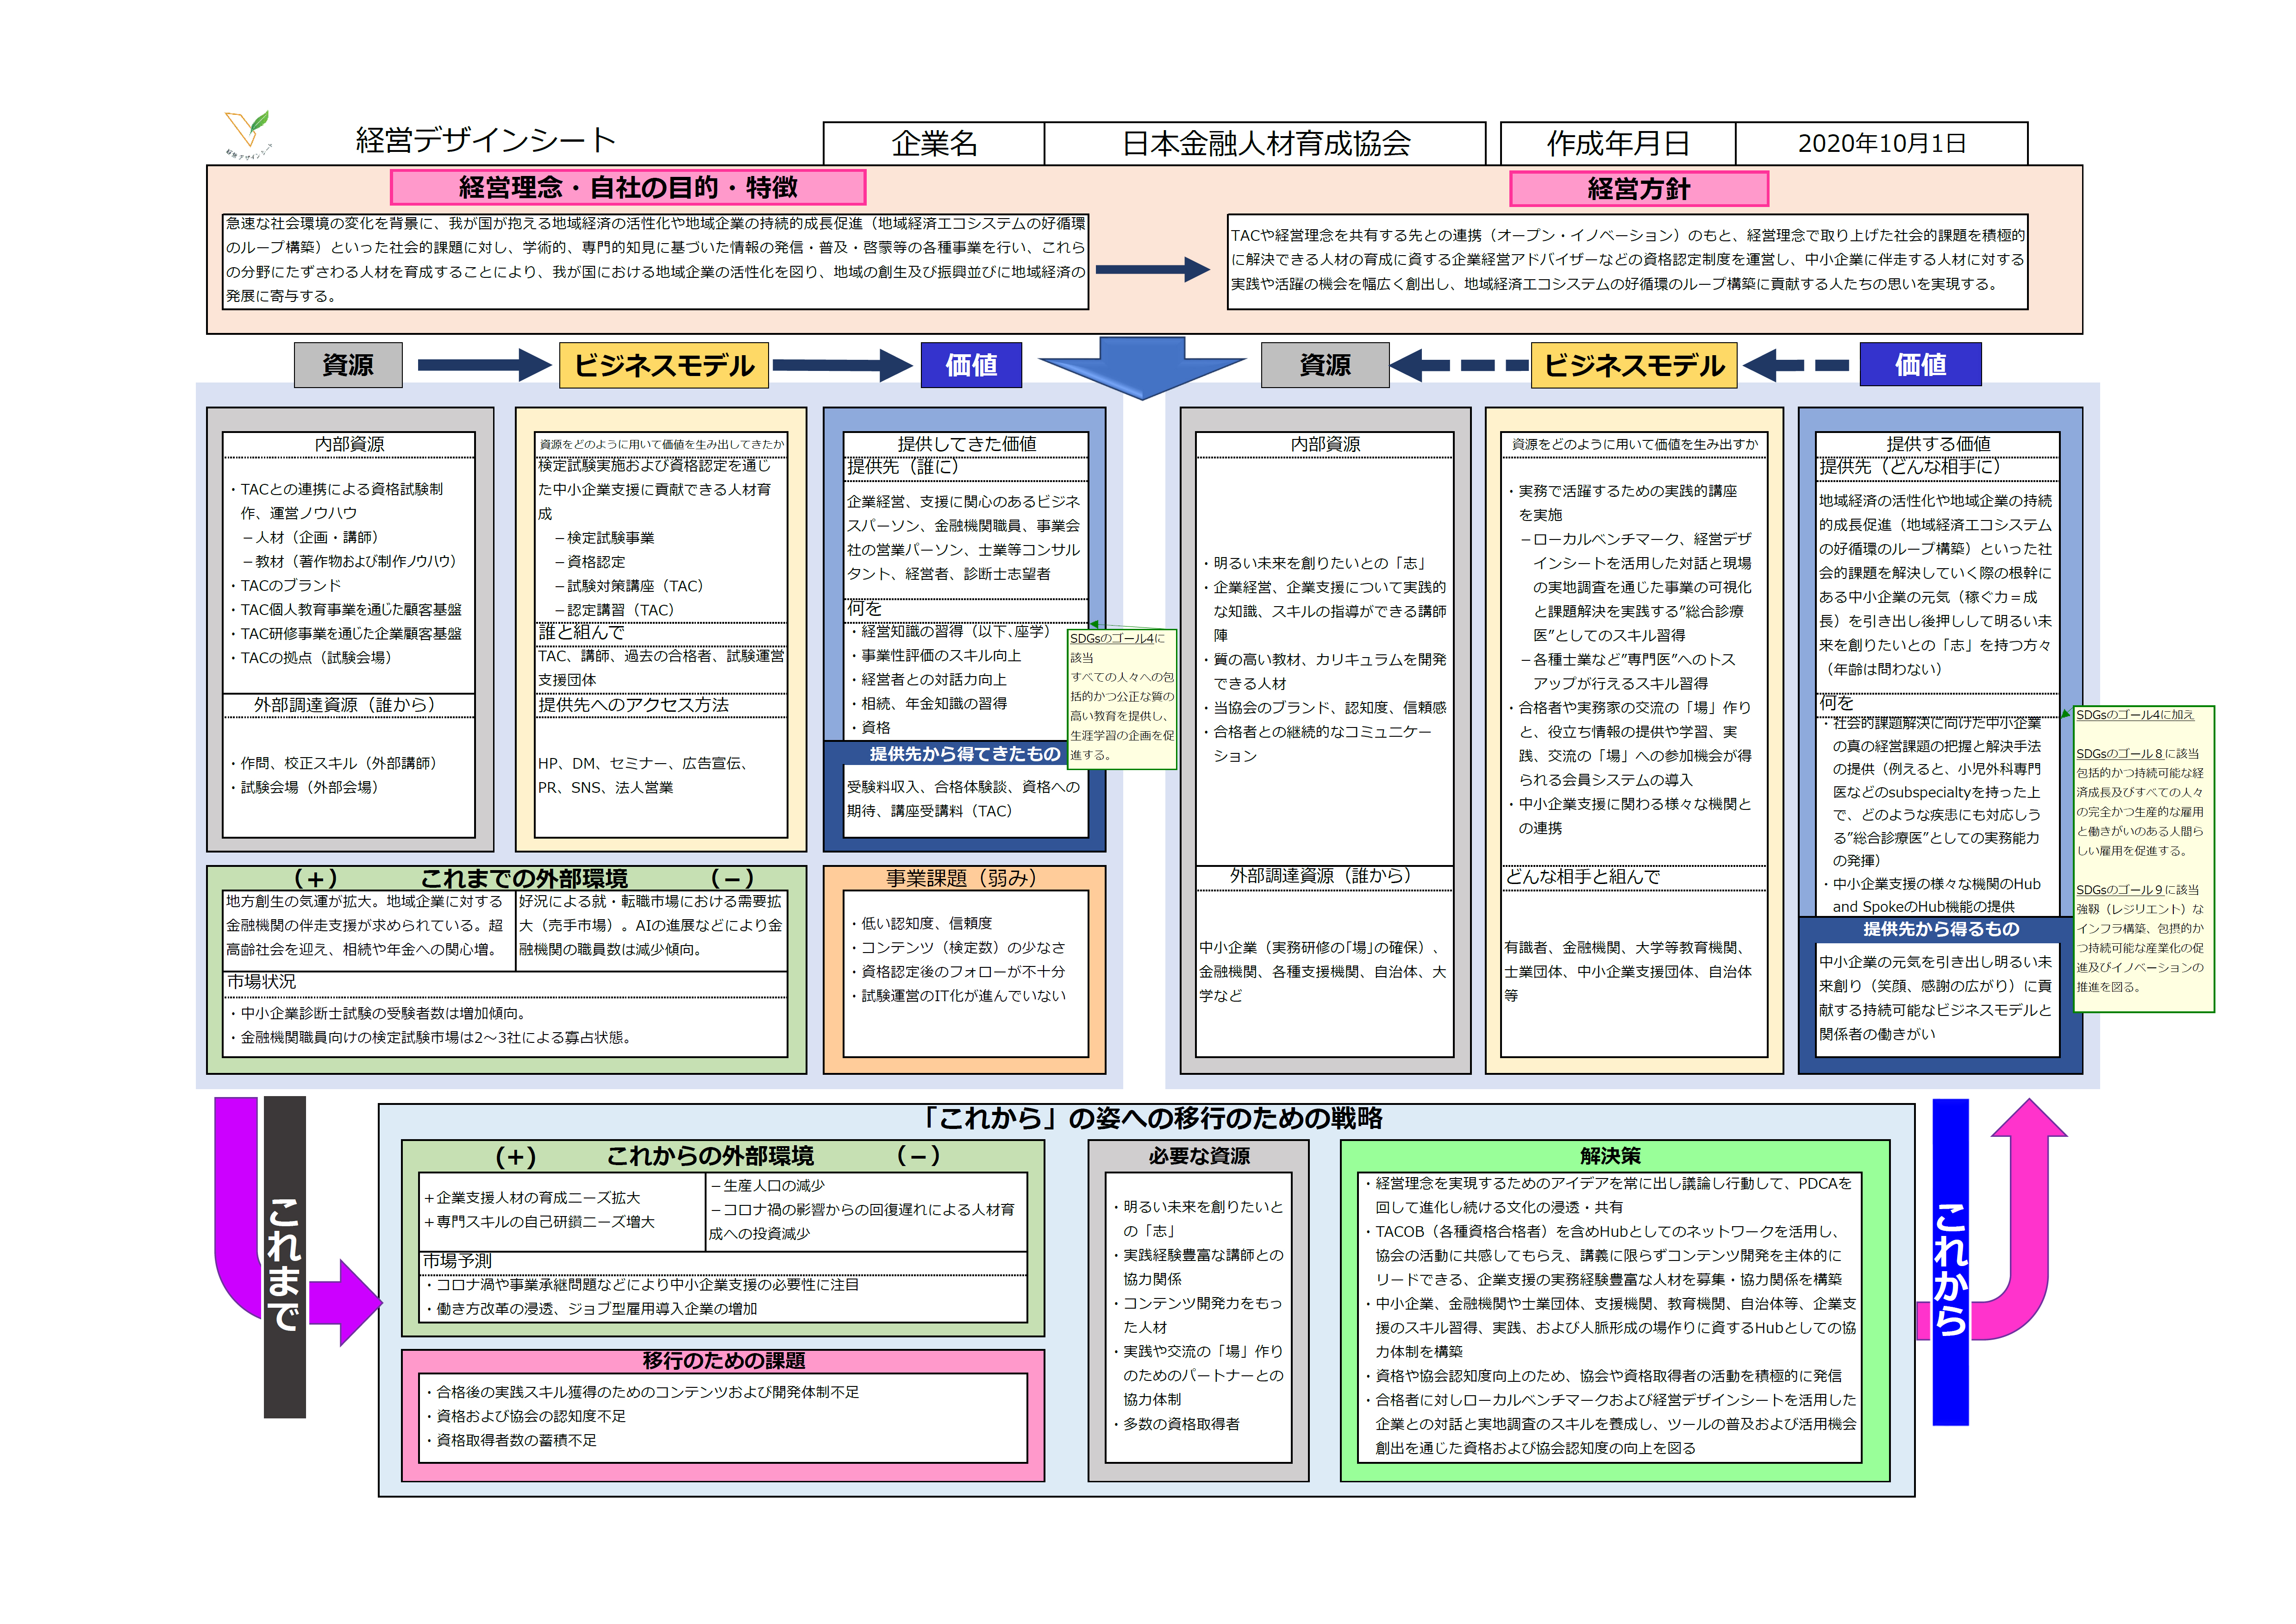Screen dimensions: 2296x1624
Task: Click the 作成年月日 header cell
Action: pos(1618,144)
